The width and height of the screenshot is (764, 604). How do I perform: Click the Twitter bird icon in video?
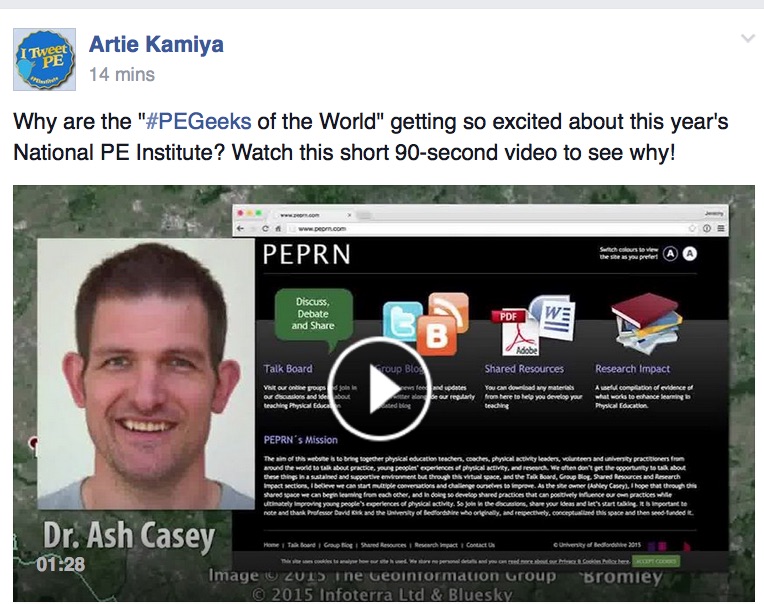(x=401, y=321)
